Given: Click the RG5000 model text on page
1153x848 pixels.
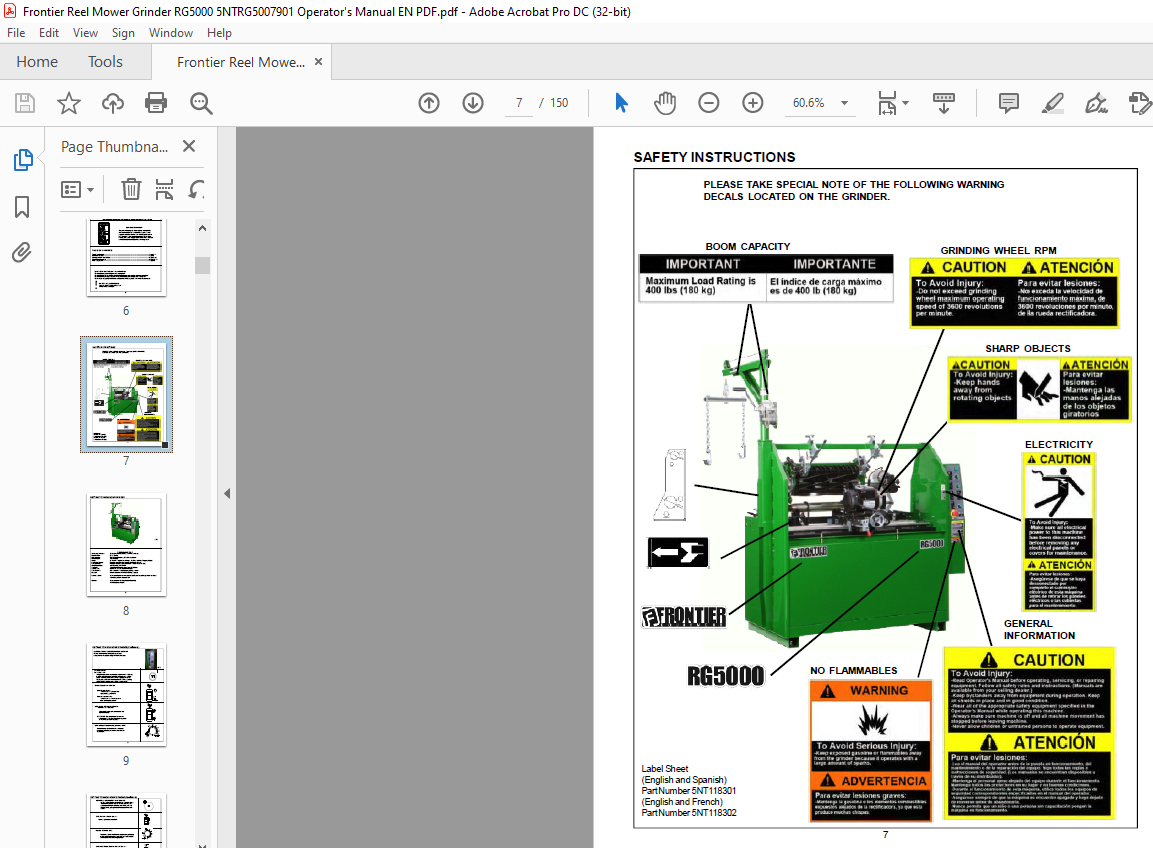Looking at the screenshot, I should [x=725, y=676].
